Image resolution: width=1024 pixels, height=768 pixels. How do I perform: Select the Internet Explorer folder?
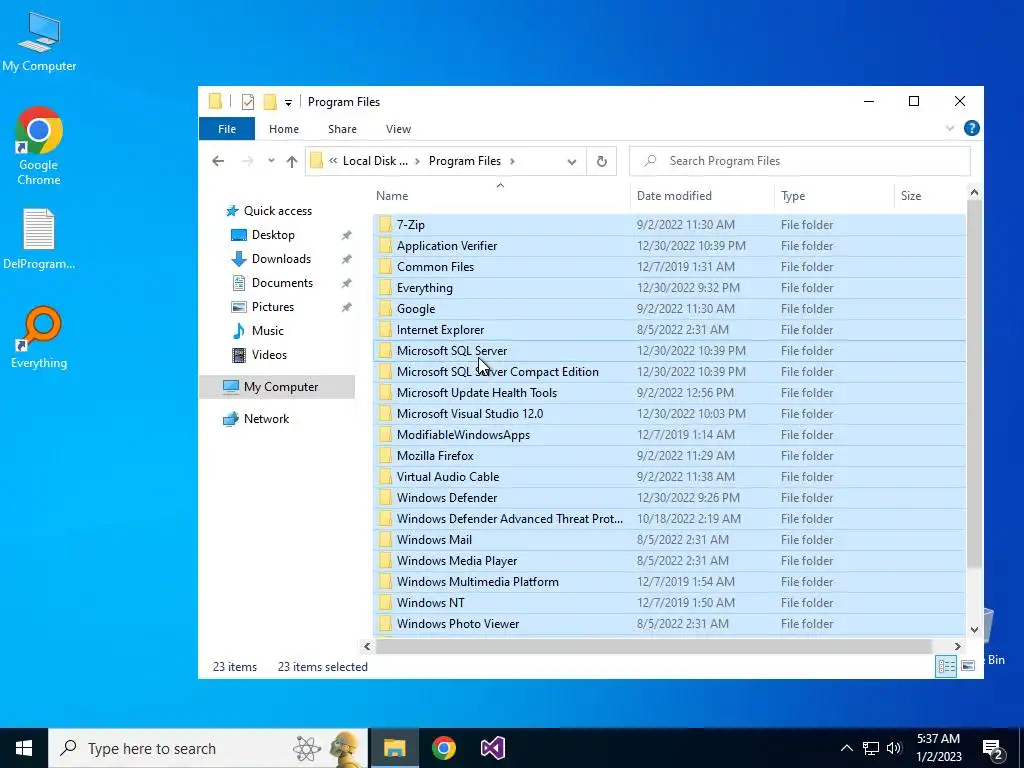click(x=669, y=330)
